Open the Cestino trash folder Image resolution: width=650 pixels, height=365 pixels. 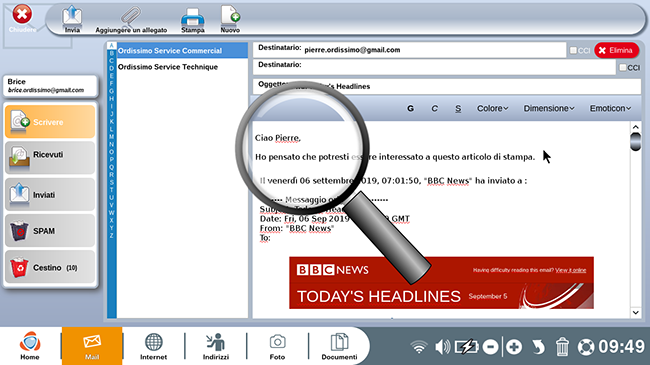[50, 267]
